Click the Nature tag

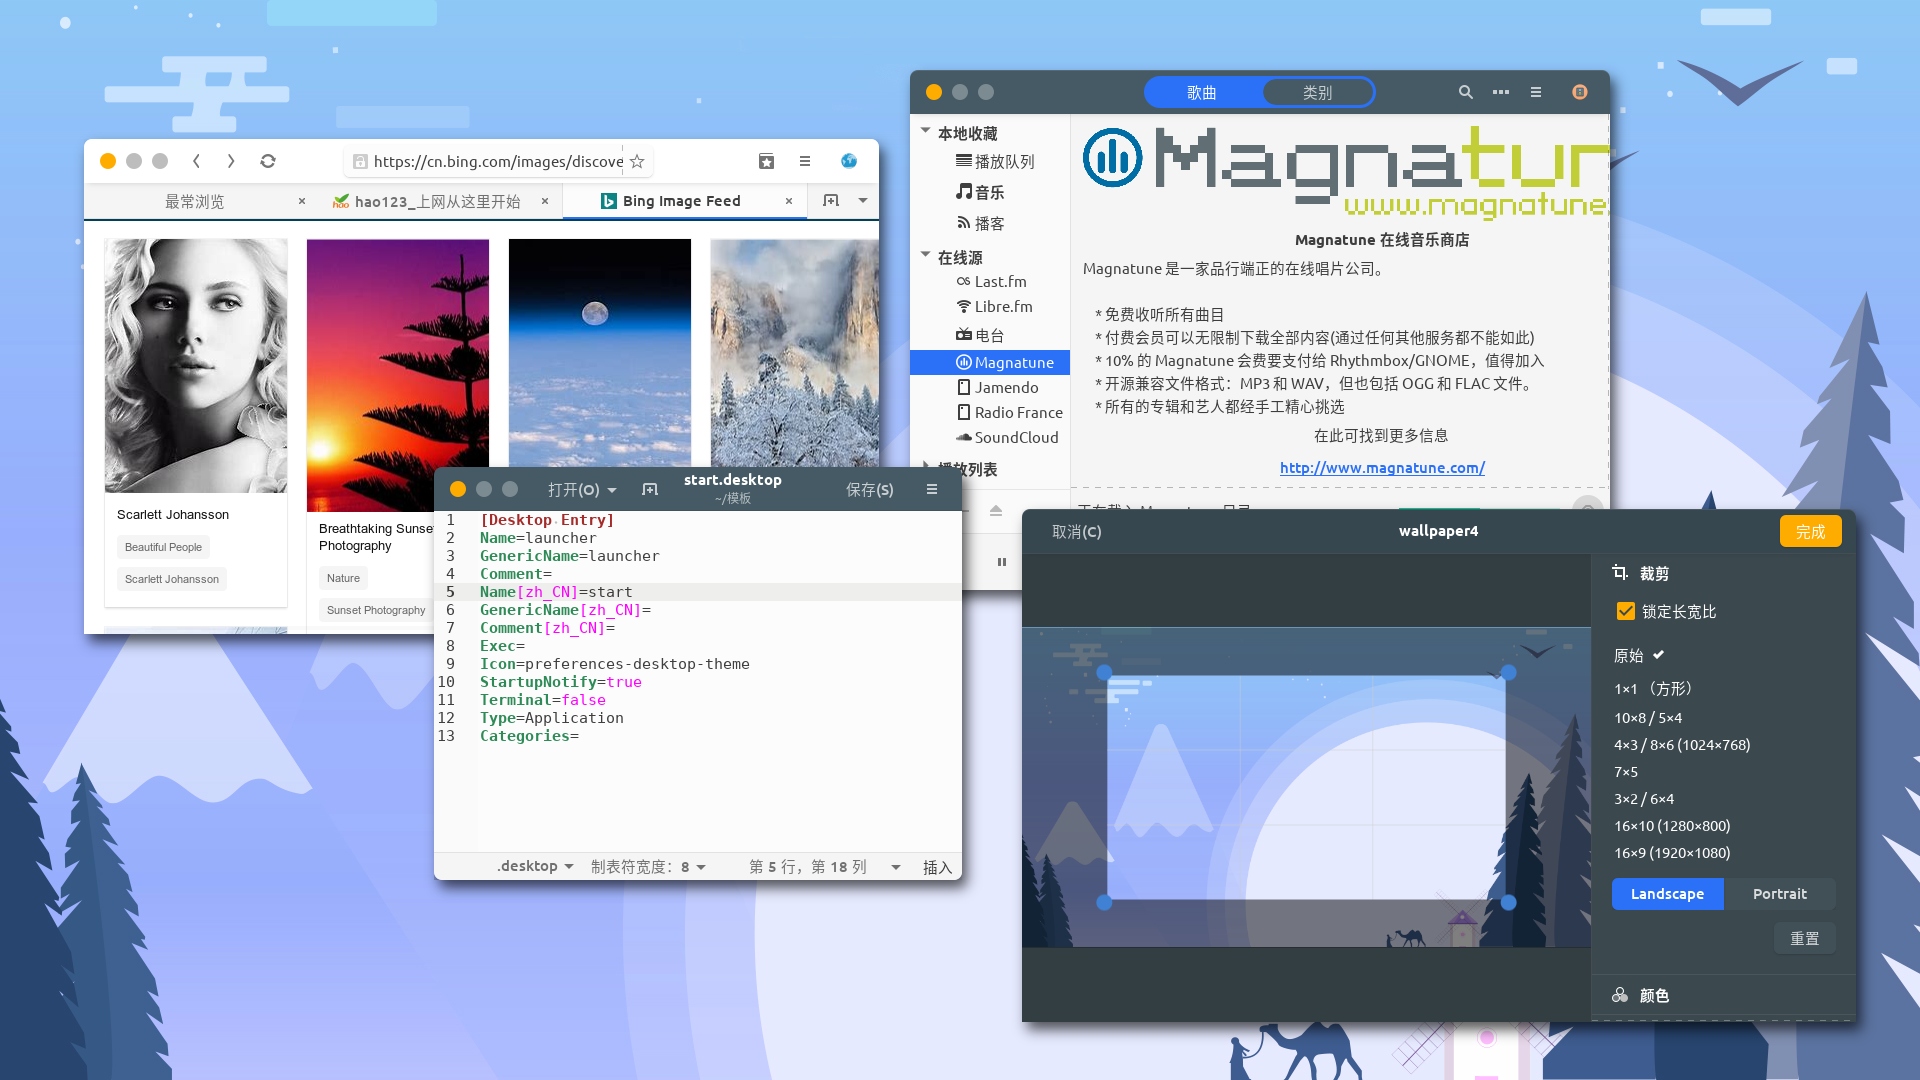343,578
